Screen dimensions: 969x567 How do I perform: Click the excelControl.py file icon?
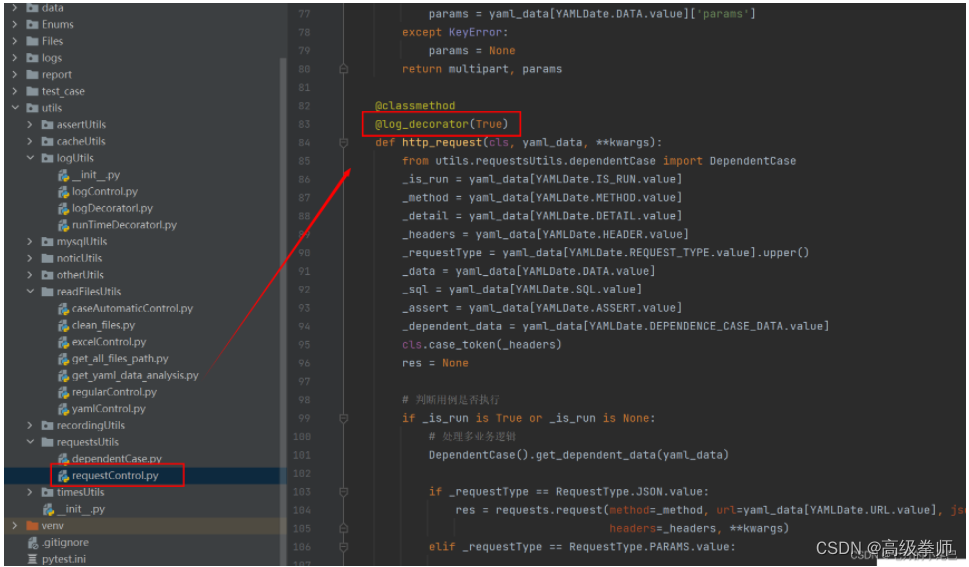tap(63, 342)
